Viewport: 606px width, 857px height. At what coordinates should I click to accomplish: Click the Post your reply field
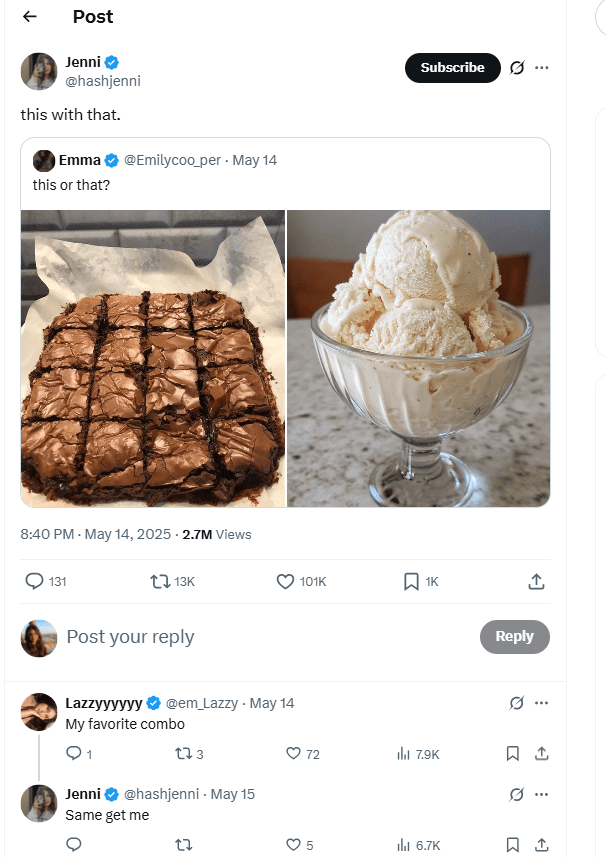(x=129, y=636)
